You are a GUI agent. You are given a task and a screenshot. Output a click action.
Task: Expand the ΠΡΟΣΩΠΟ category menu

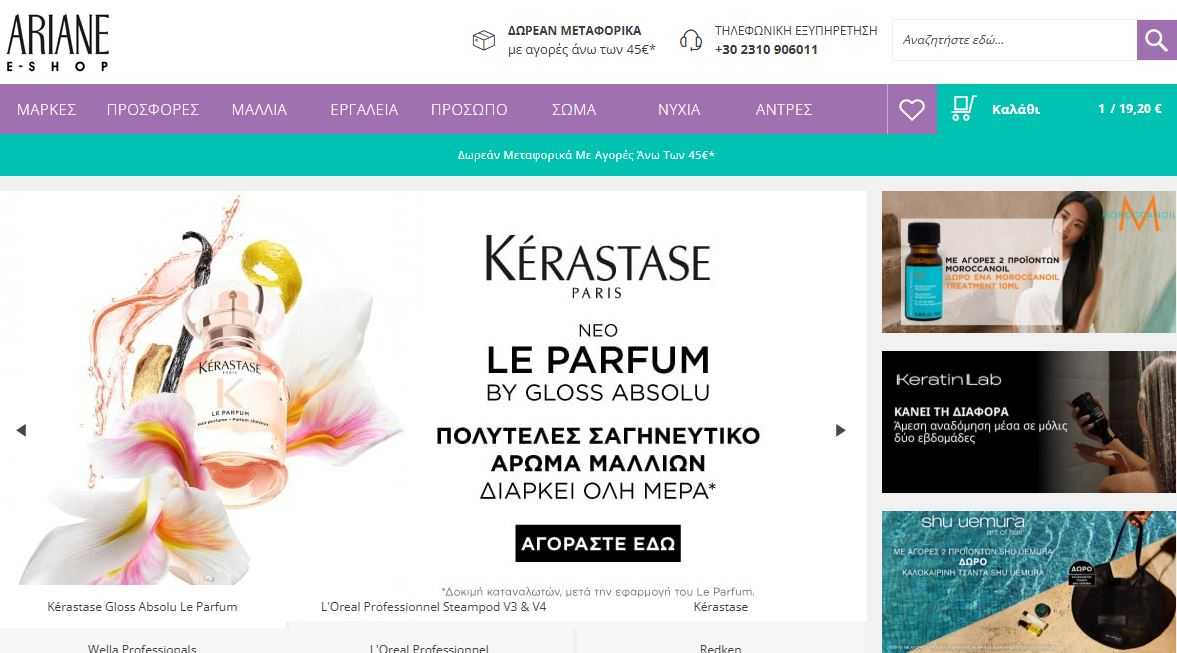click(469, 110)
